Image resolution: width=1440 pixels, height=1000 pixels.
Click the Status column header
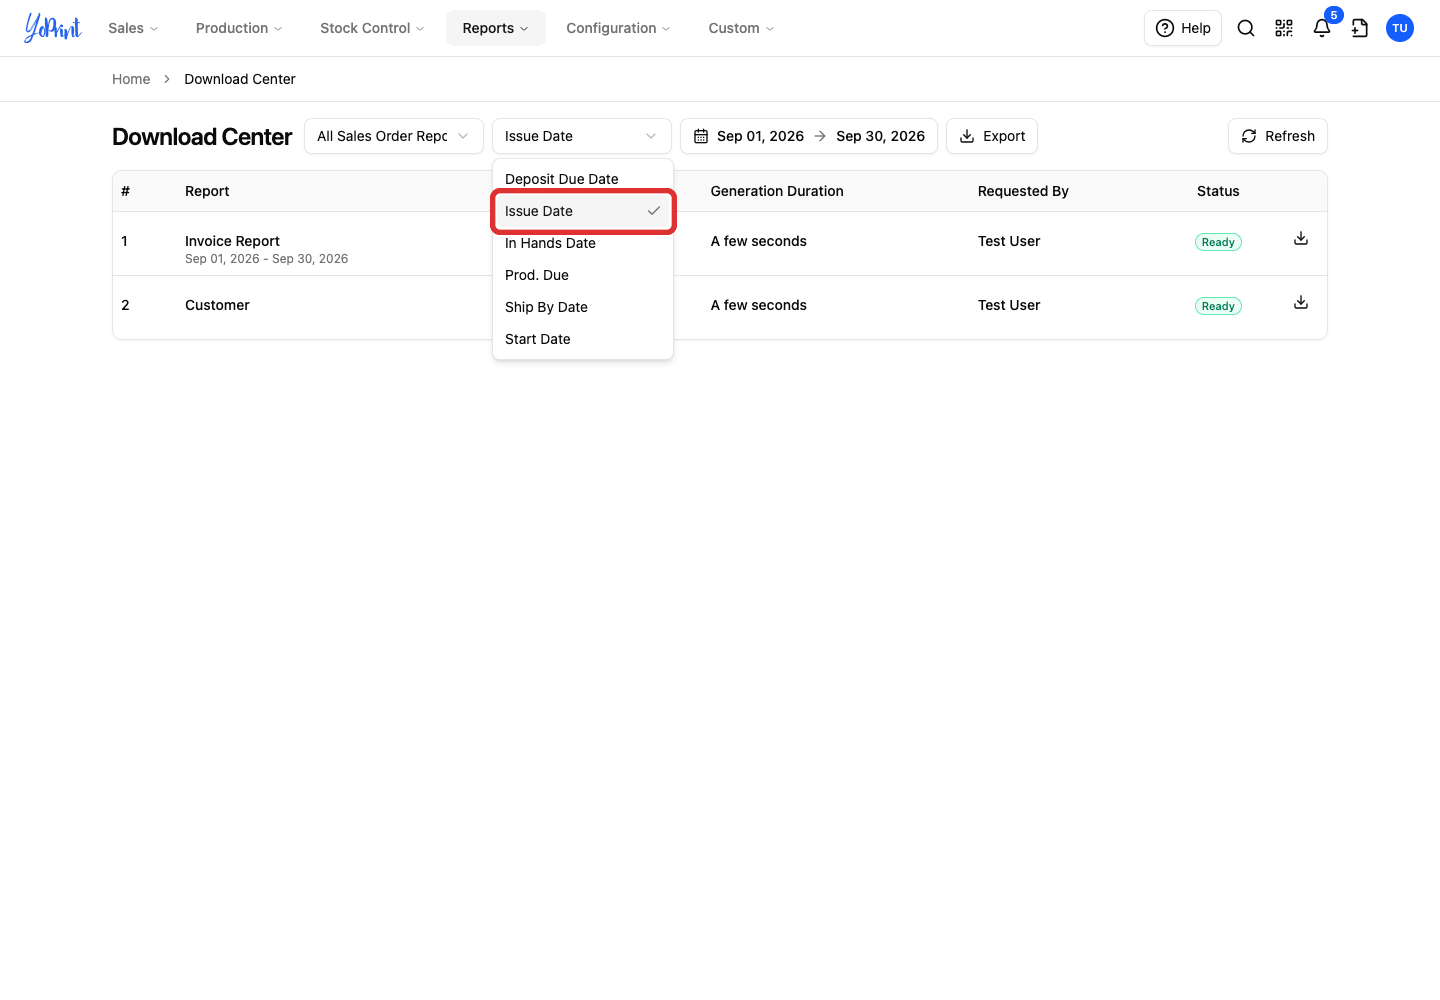pyautogui.click(x=1218, y=191)
